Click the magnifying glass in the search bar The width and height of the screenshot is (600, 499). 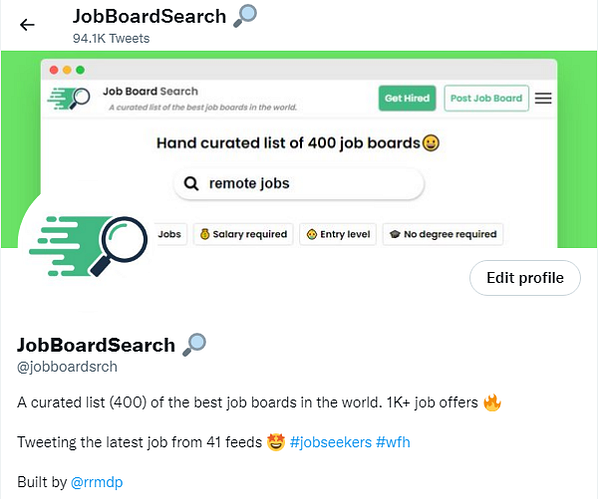point(190,184)
